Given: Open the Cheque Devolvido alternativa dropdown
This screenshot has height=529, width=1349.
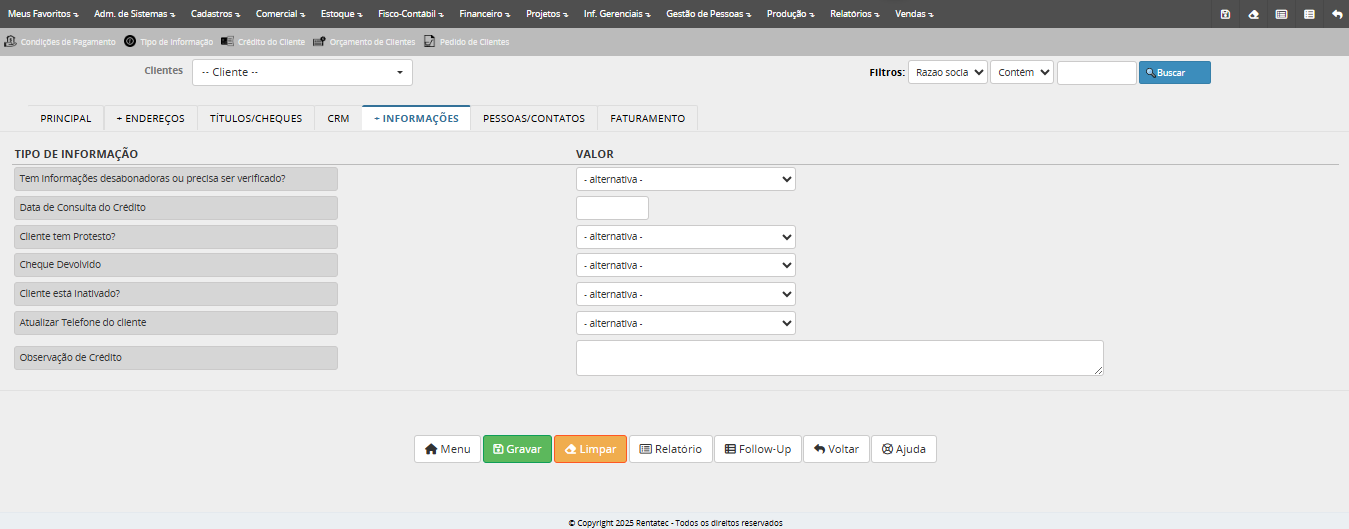Looking at the screenshot, I should 685,266.
